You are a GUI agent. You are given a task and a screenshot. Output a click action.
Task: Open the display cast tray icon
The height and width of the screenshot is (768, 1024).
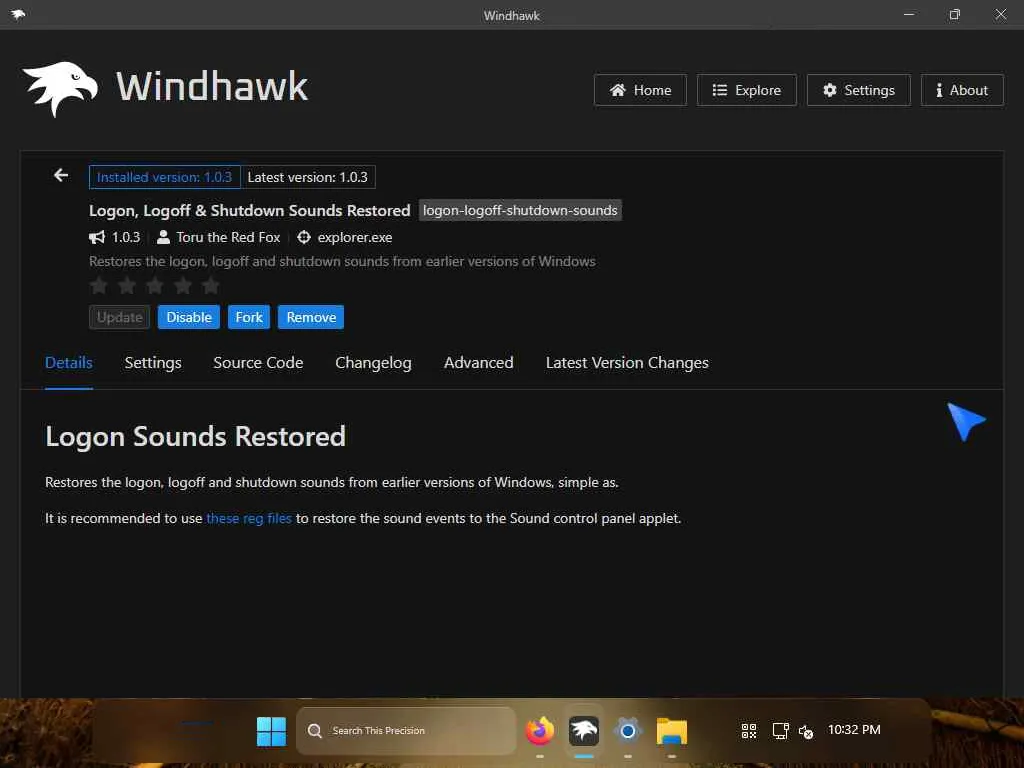coord(780,731)
